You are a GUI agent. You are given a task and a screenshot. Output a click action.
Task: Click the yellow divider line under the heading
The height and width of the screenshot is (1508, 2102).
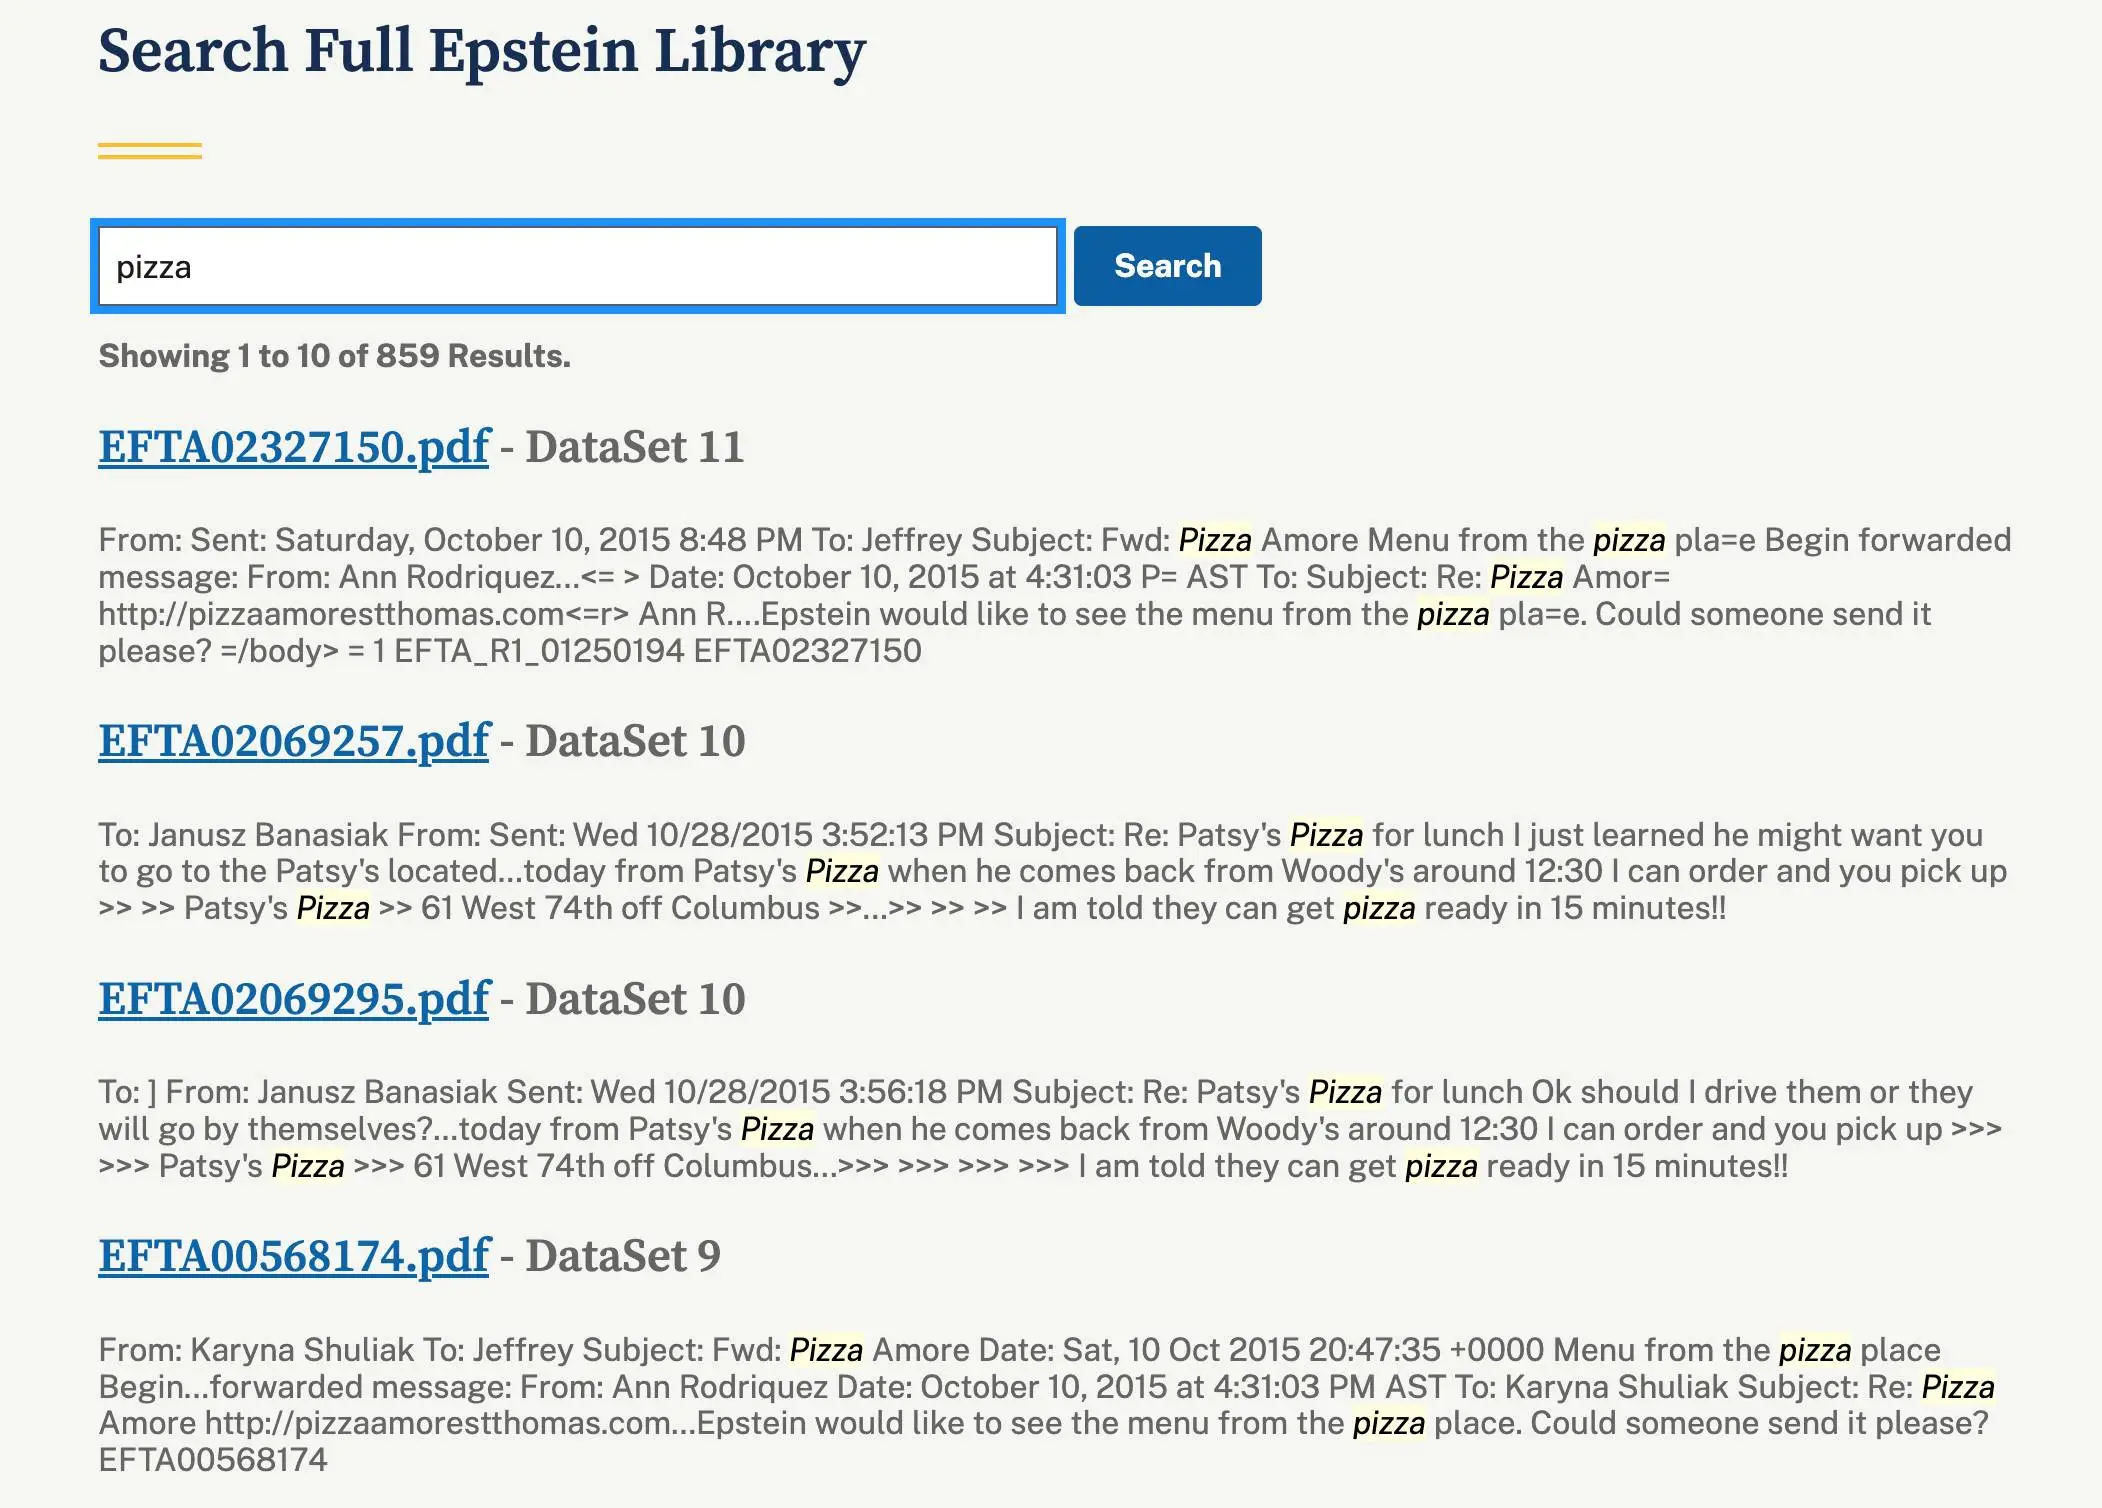pos(150,150)
